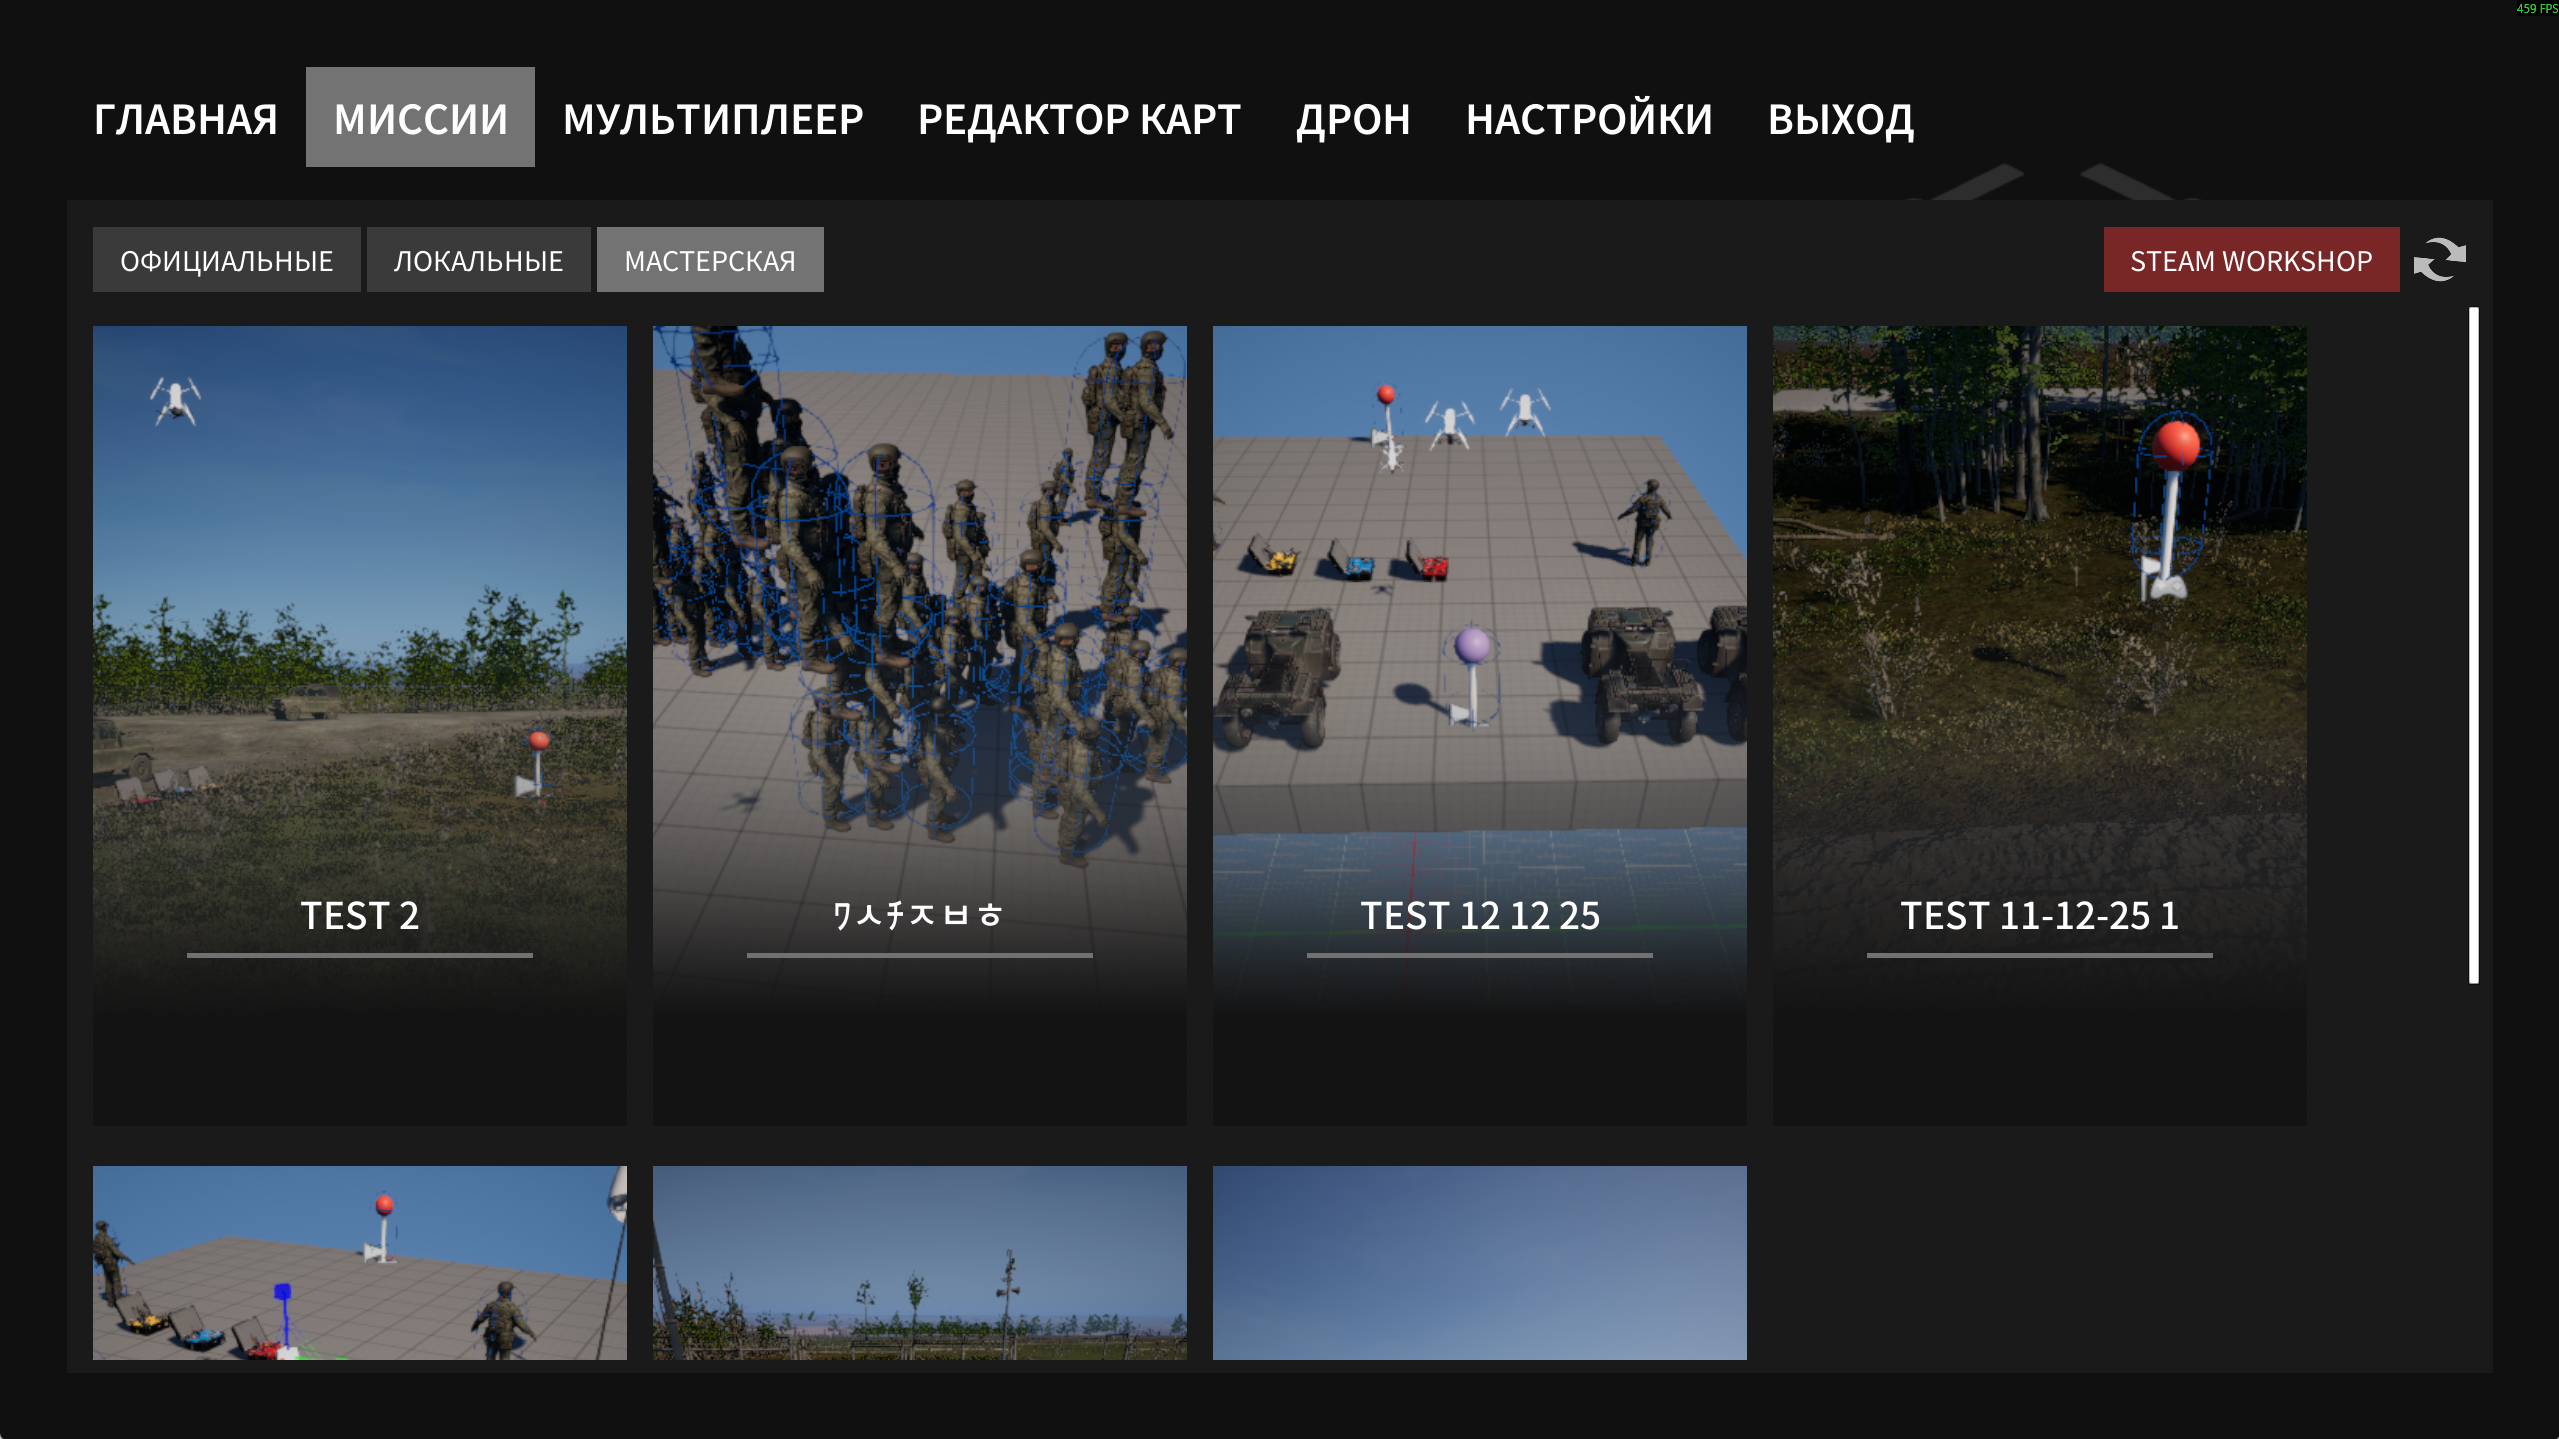
Task: Open the Steam Workshop button
Action: (2250, 260)
